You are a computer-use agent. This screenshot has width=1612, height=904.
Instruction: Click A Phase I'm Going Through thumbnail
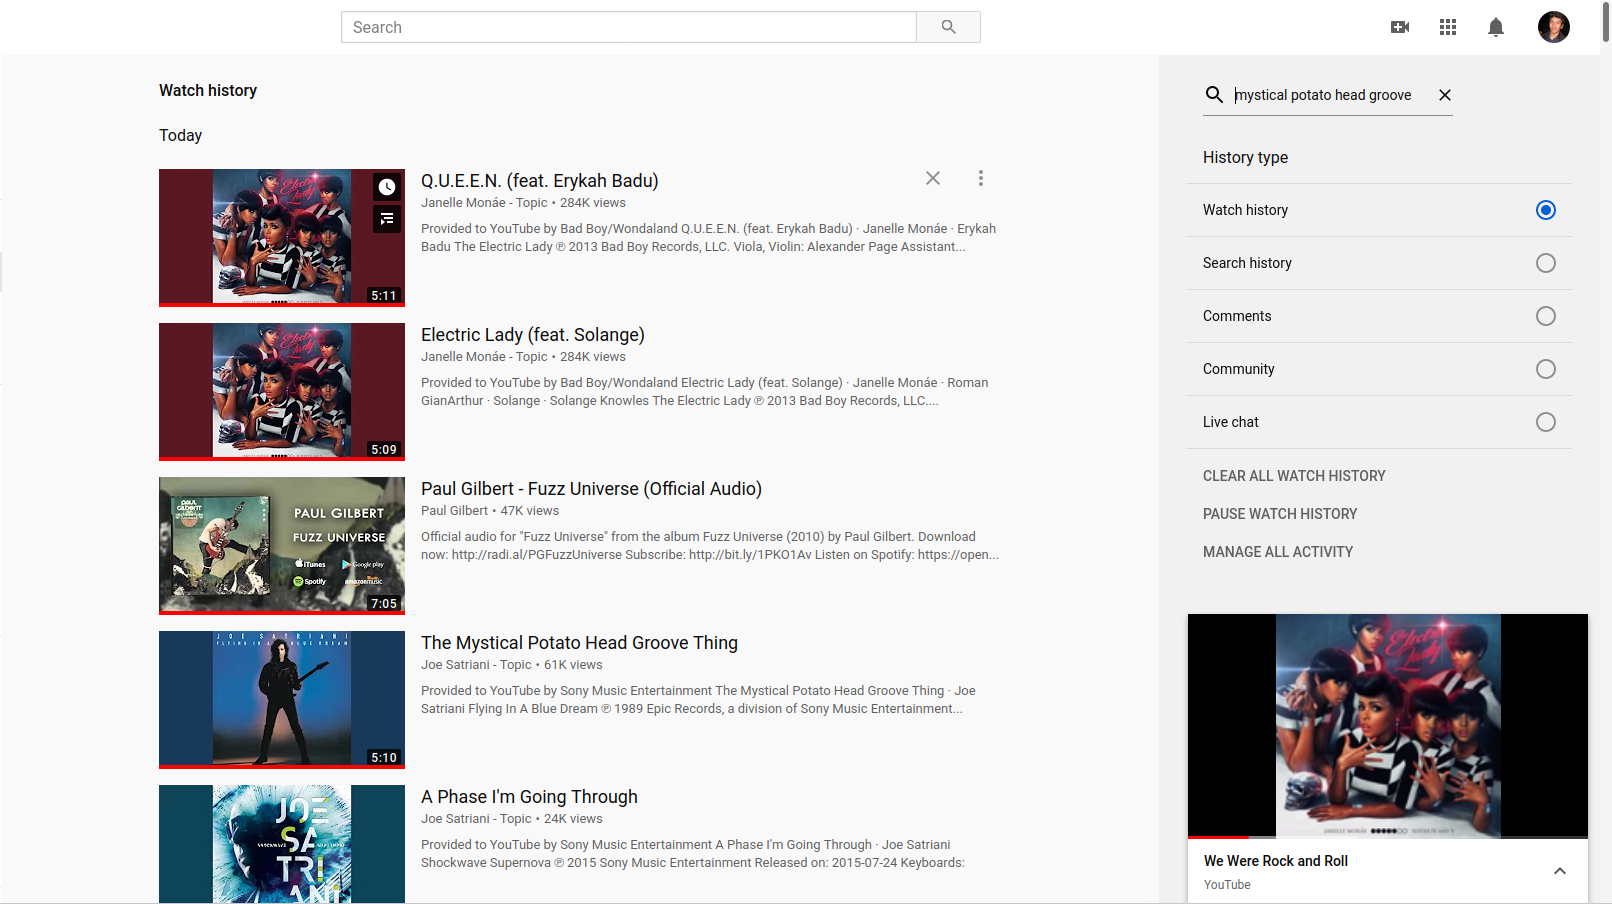(282, 844)
